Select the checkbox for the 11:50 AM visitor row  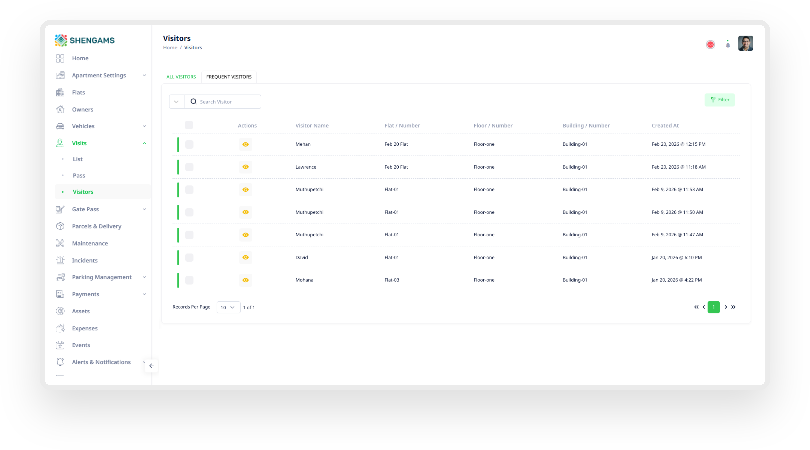pos(189,212)
